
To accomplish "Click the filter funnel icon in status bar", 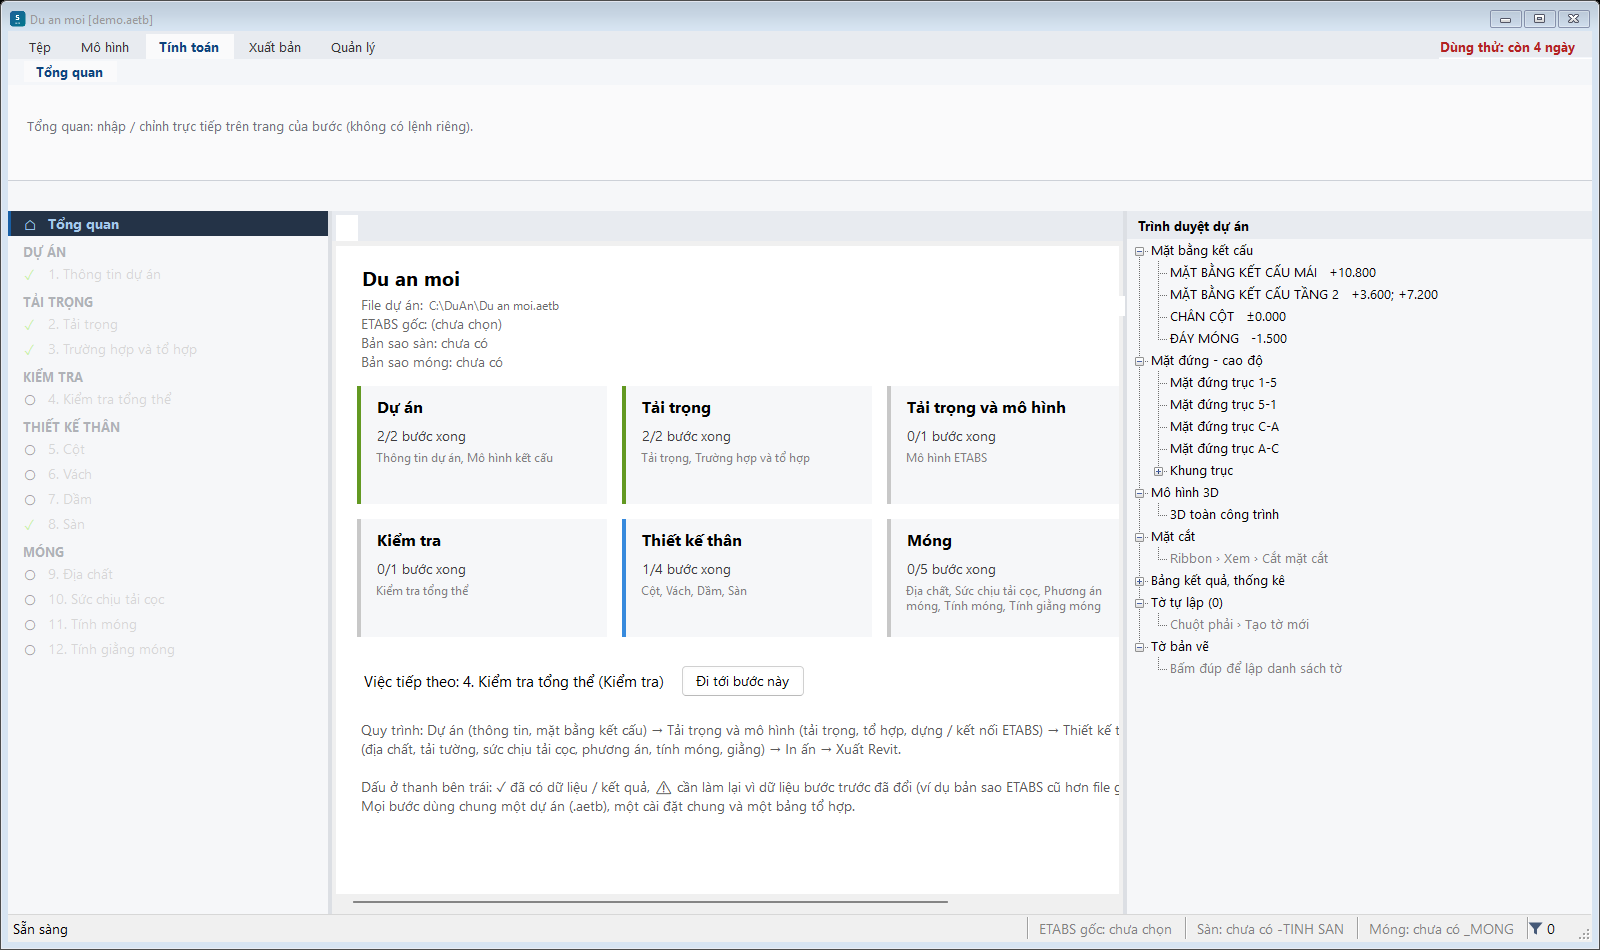I will pos(1535,929).
